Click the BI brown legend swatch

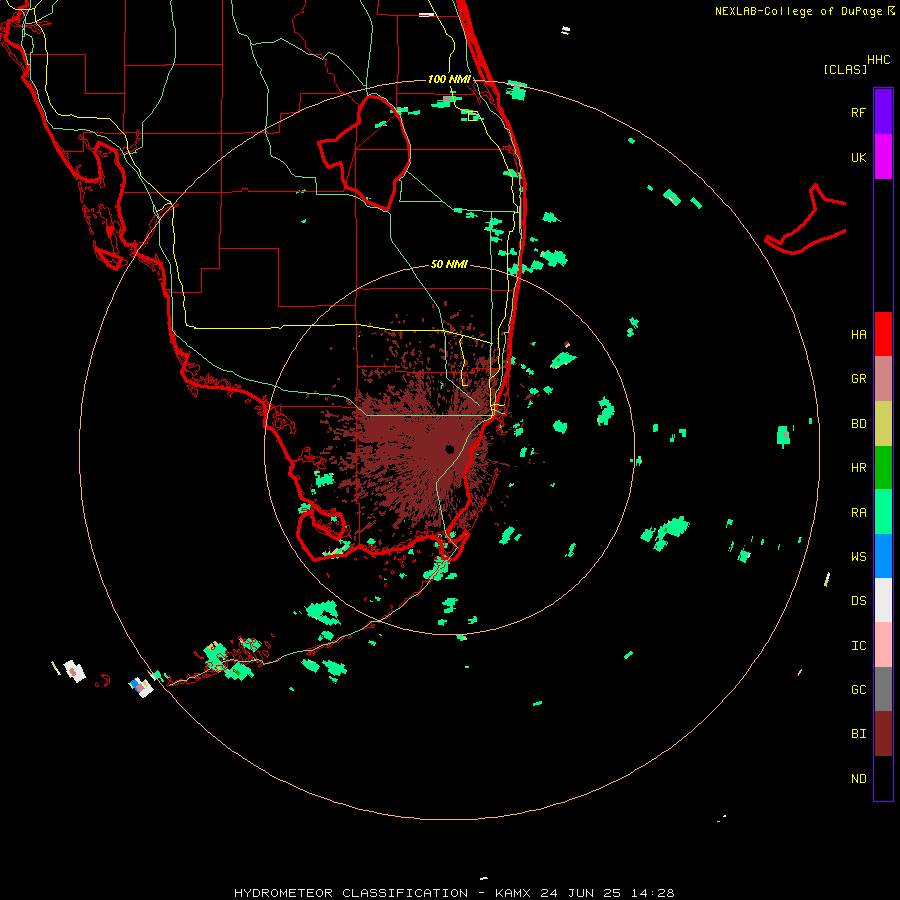point(883,734)
